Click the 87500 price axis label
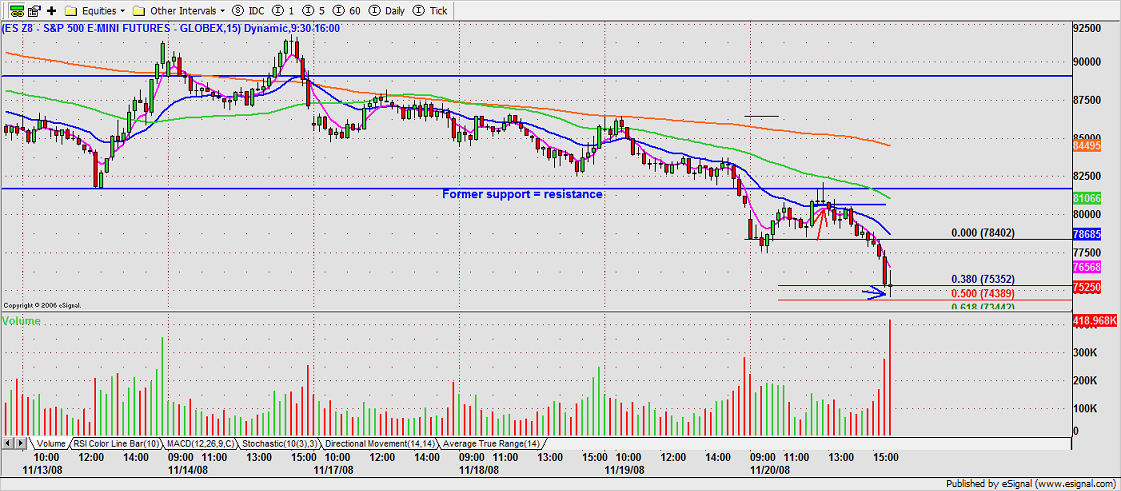 (1087, 100)
